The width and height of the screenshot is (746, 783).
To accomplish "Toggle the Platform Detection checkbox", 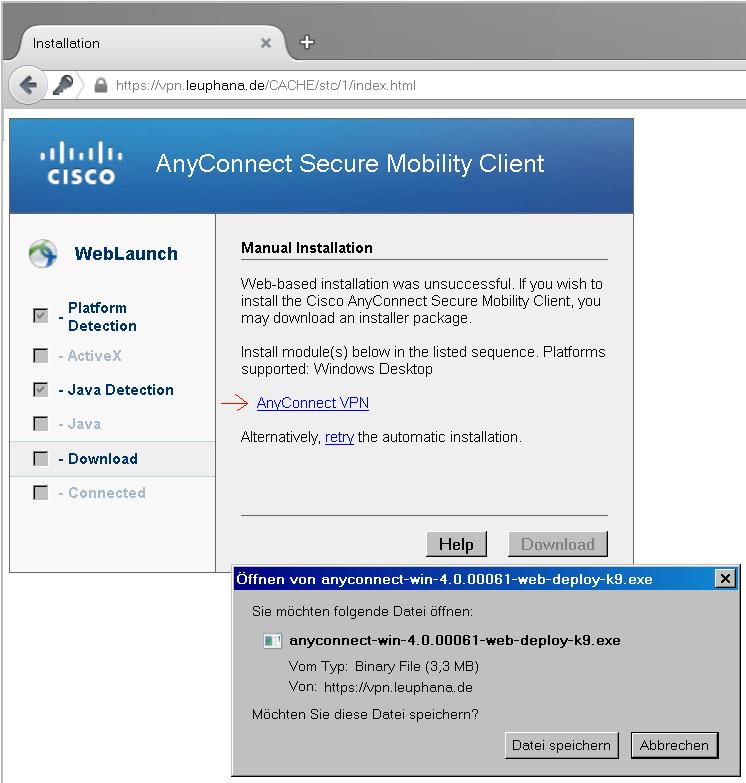I will [40, 315].
